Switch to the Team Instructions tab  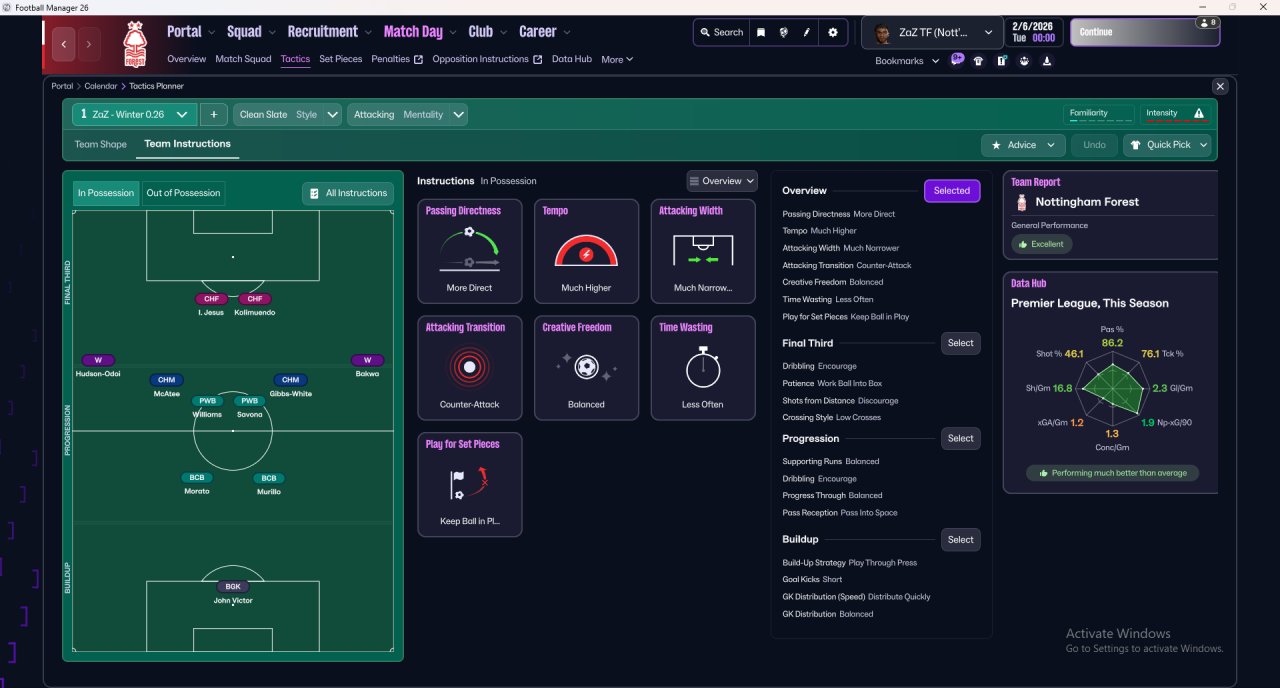[187, 144]
